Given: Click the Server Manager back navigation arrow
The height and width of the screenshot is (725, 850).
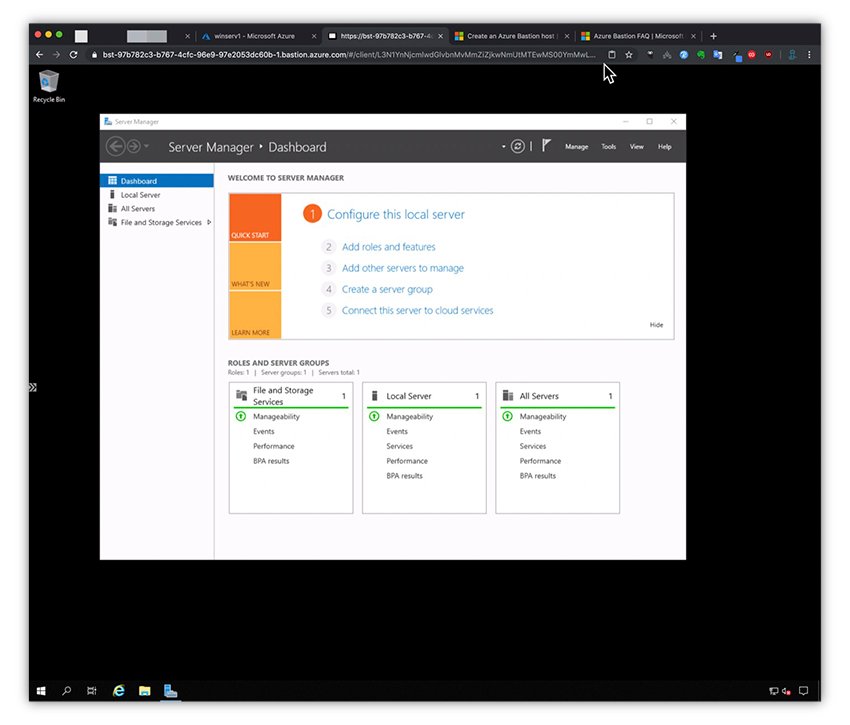Looking at the screenshot, I should 116,146.
